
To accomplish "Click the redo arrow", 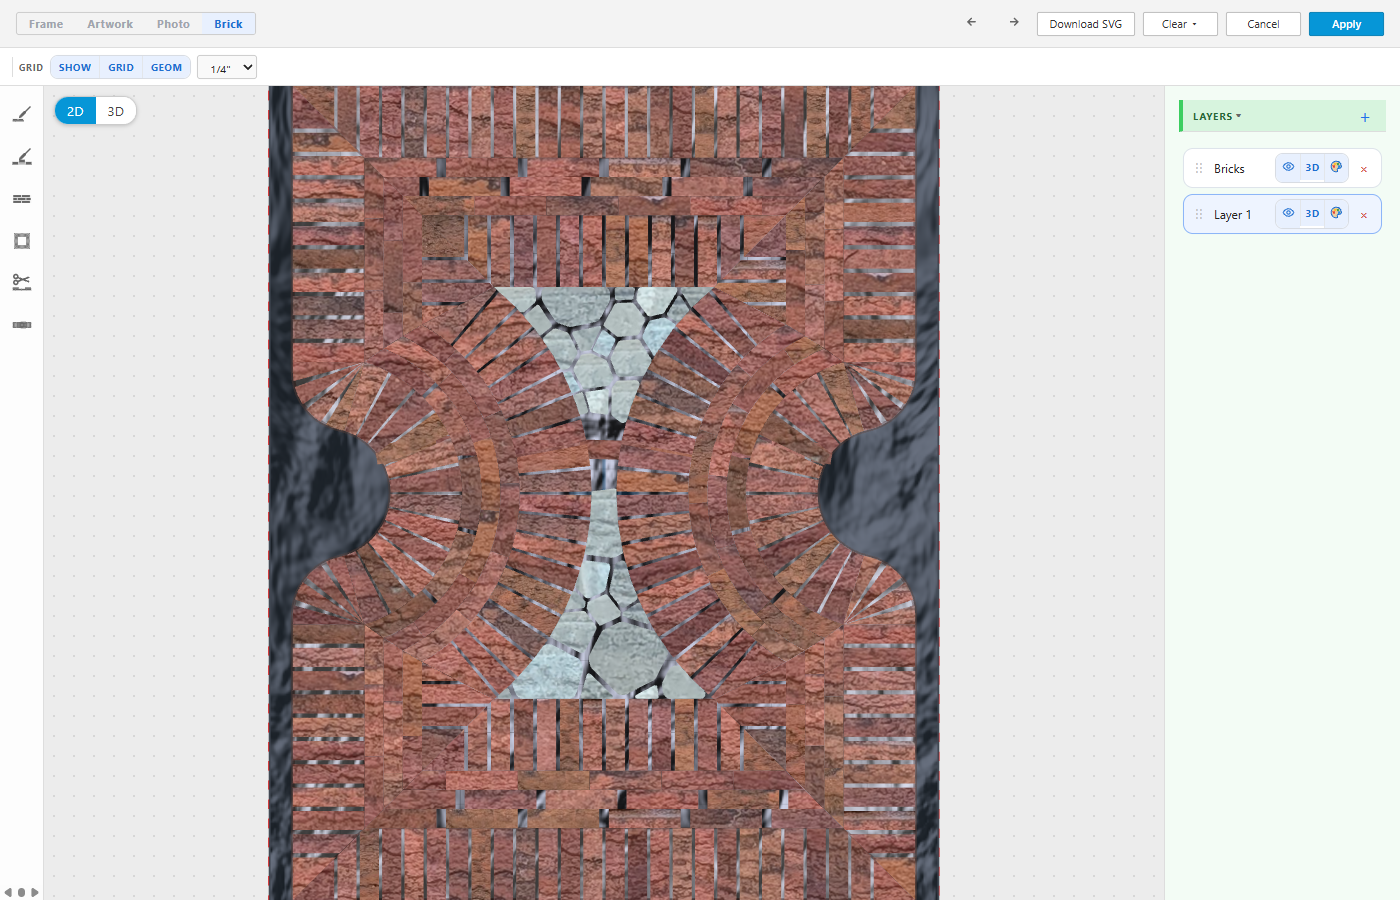I will (1014, 22).
